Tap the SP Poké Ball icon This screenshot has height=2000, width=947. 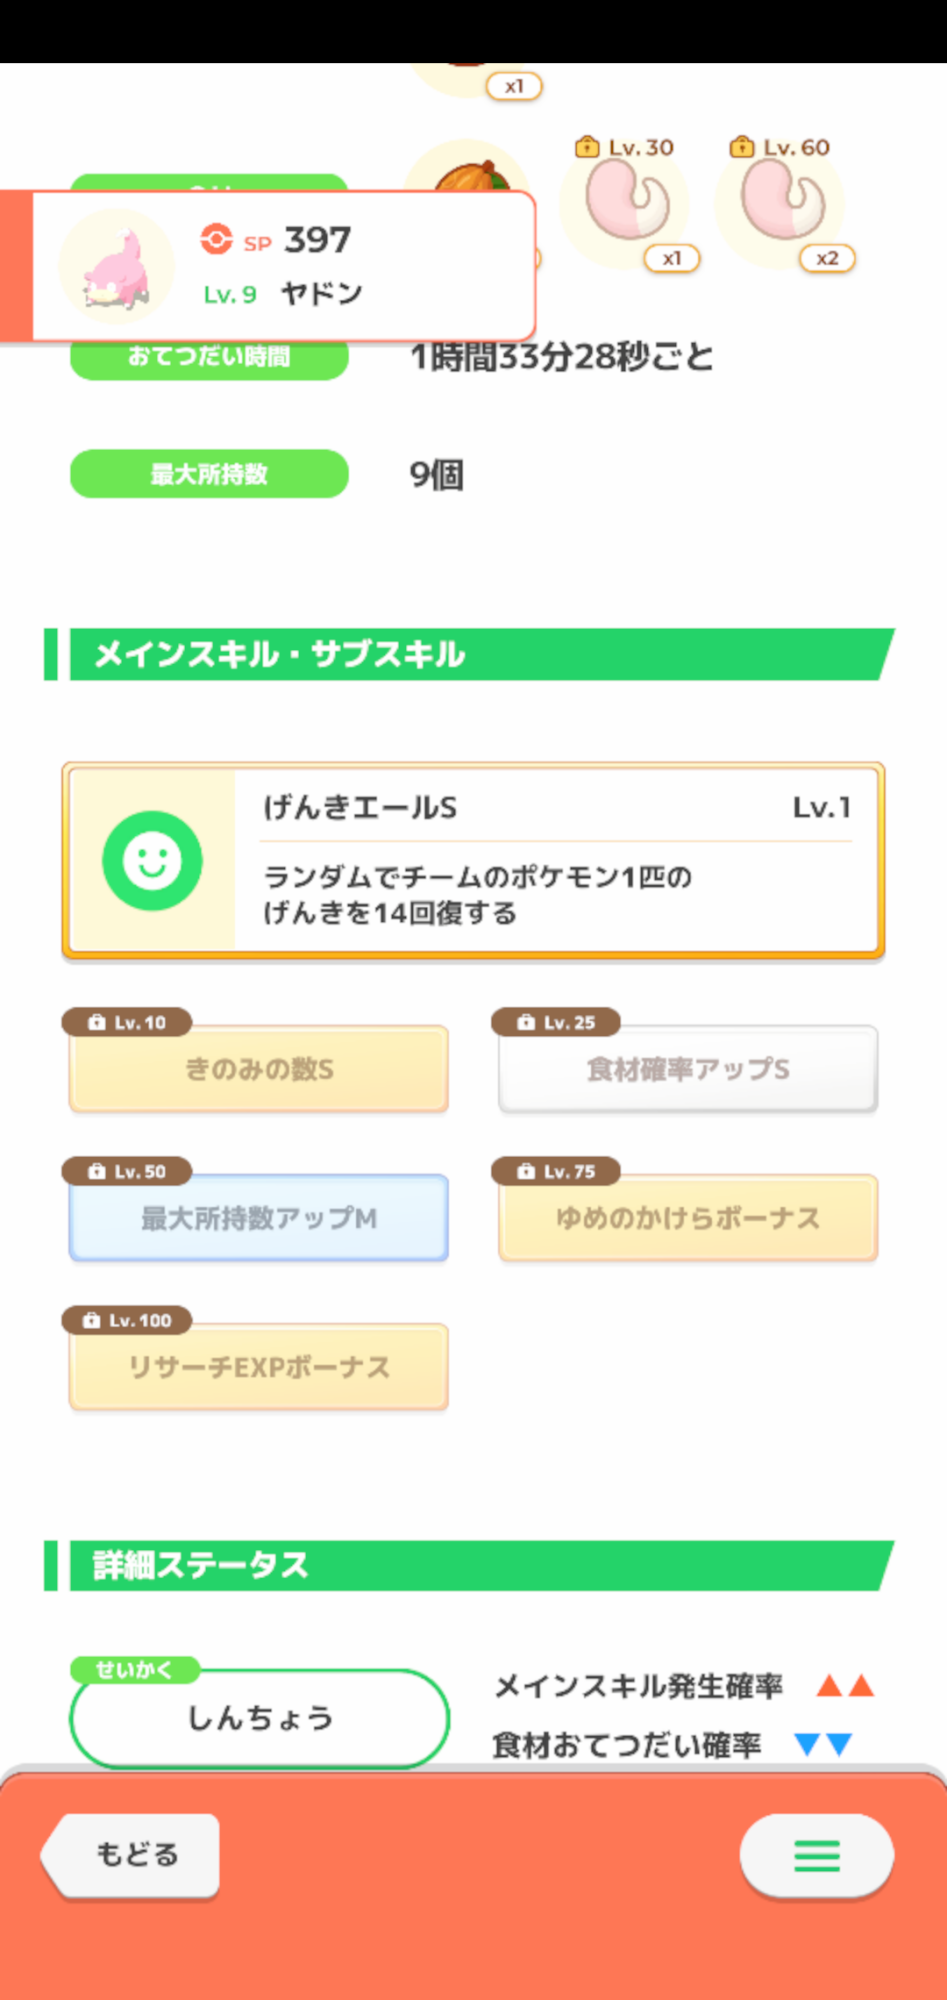click(216, 239)
